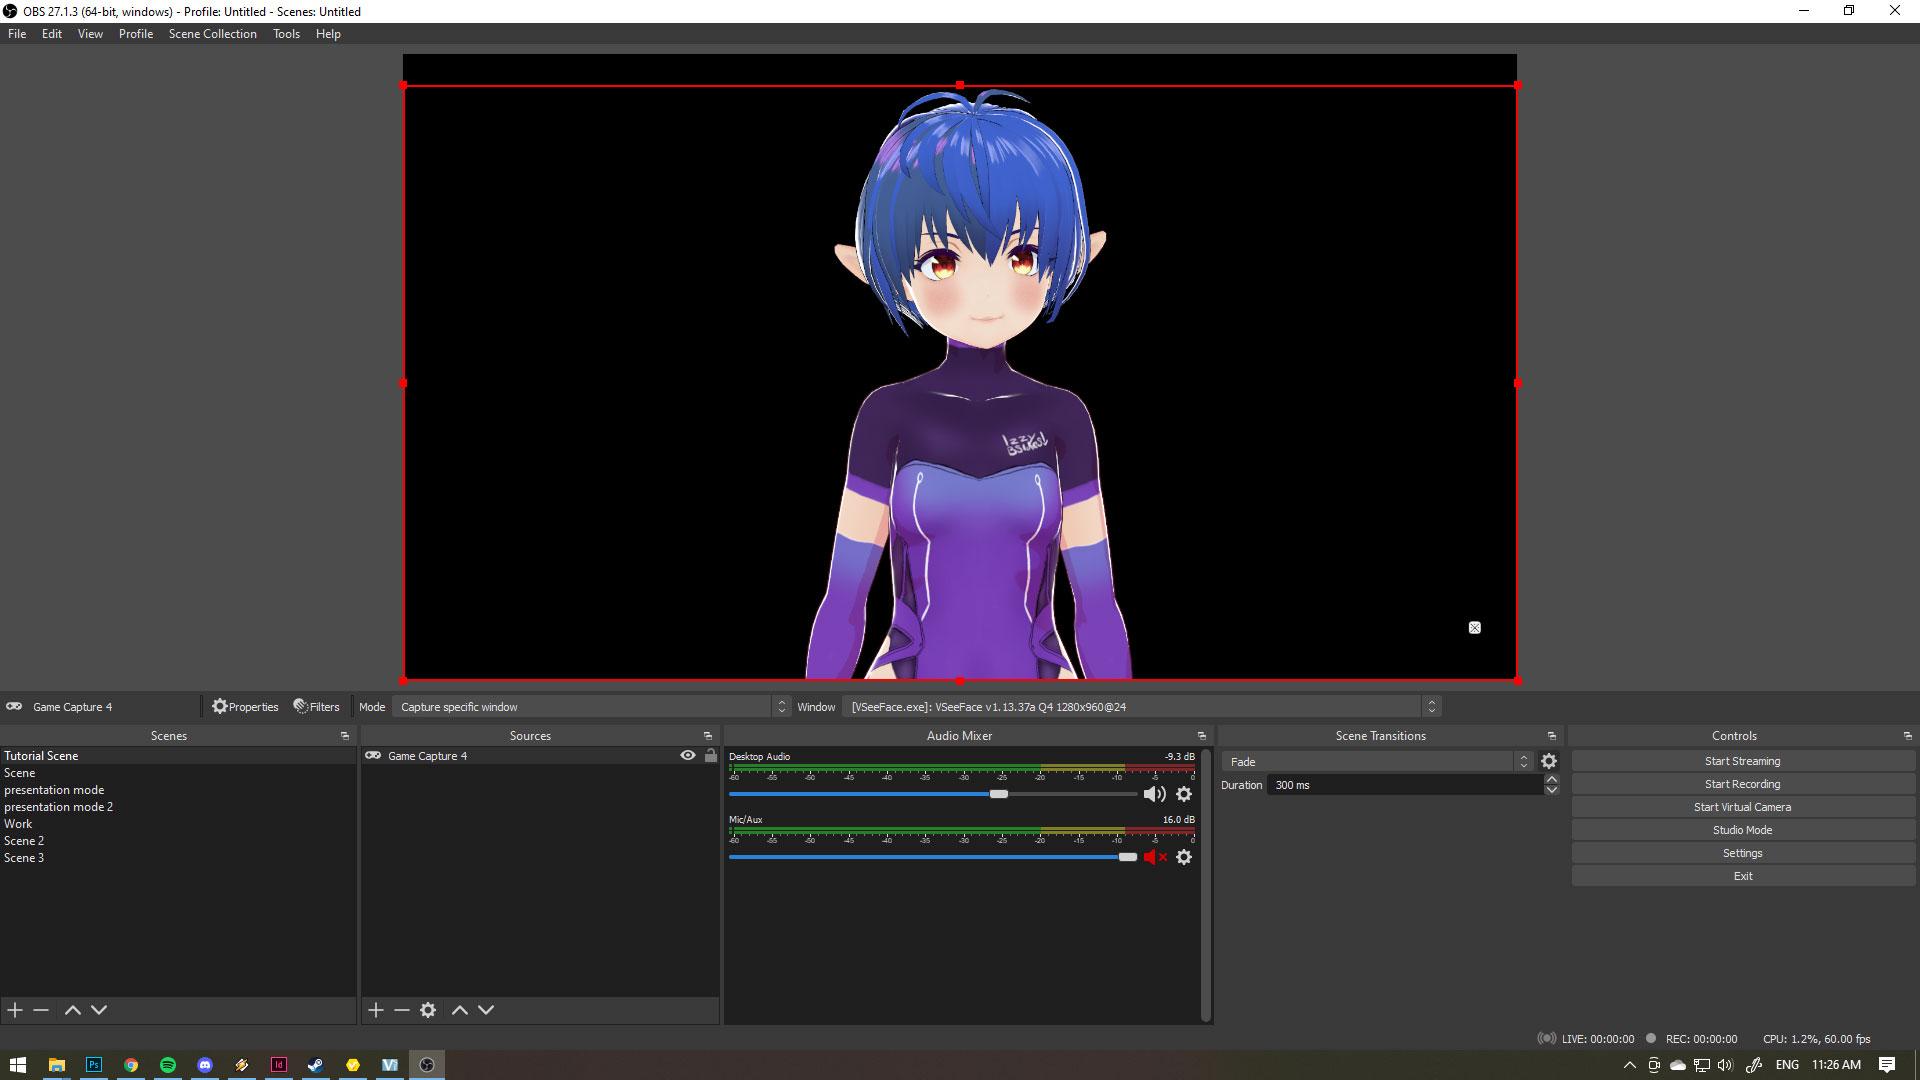
Task: Select the Tutorial Scene scene
Action: 178,756
